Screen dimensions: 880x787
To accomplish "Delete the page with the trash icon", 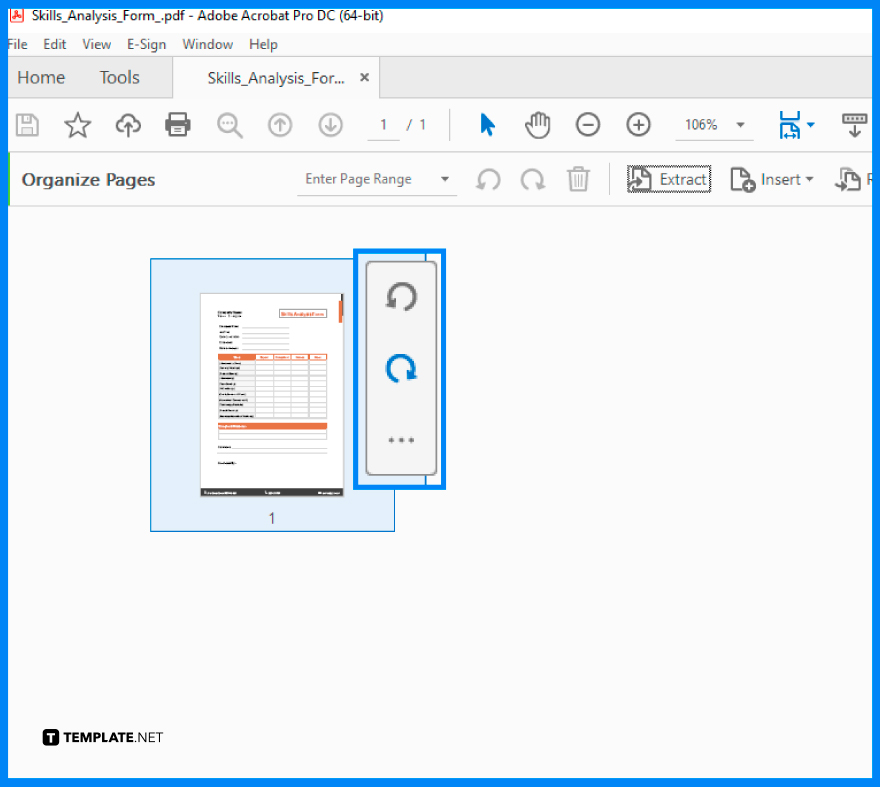I will pyautogui.click(x=578, y=179).
